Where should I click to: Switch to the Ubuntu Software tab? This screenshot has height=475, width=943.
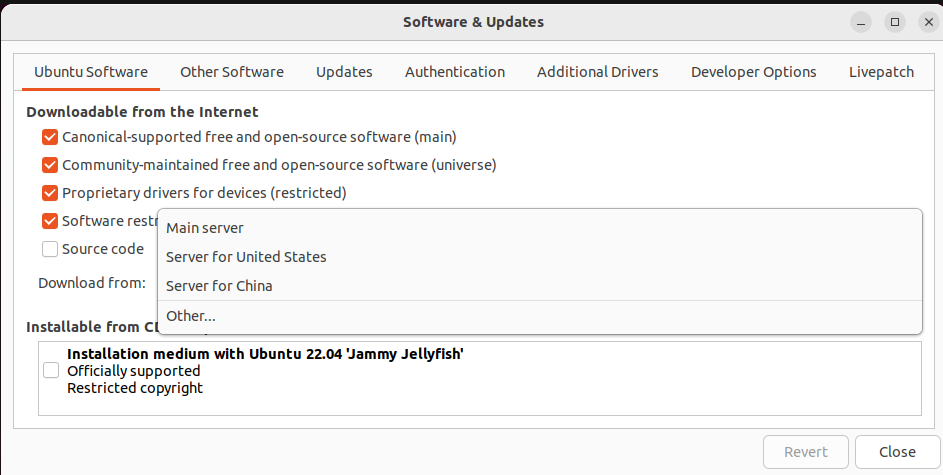click(x=91, y=72)
